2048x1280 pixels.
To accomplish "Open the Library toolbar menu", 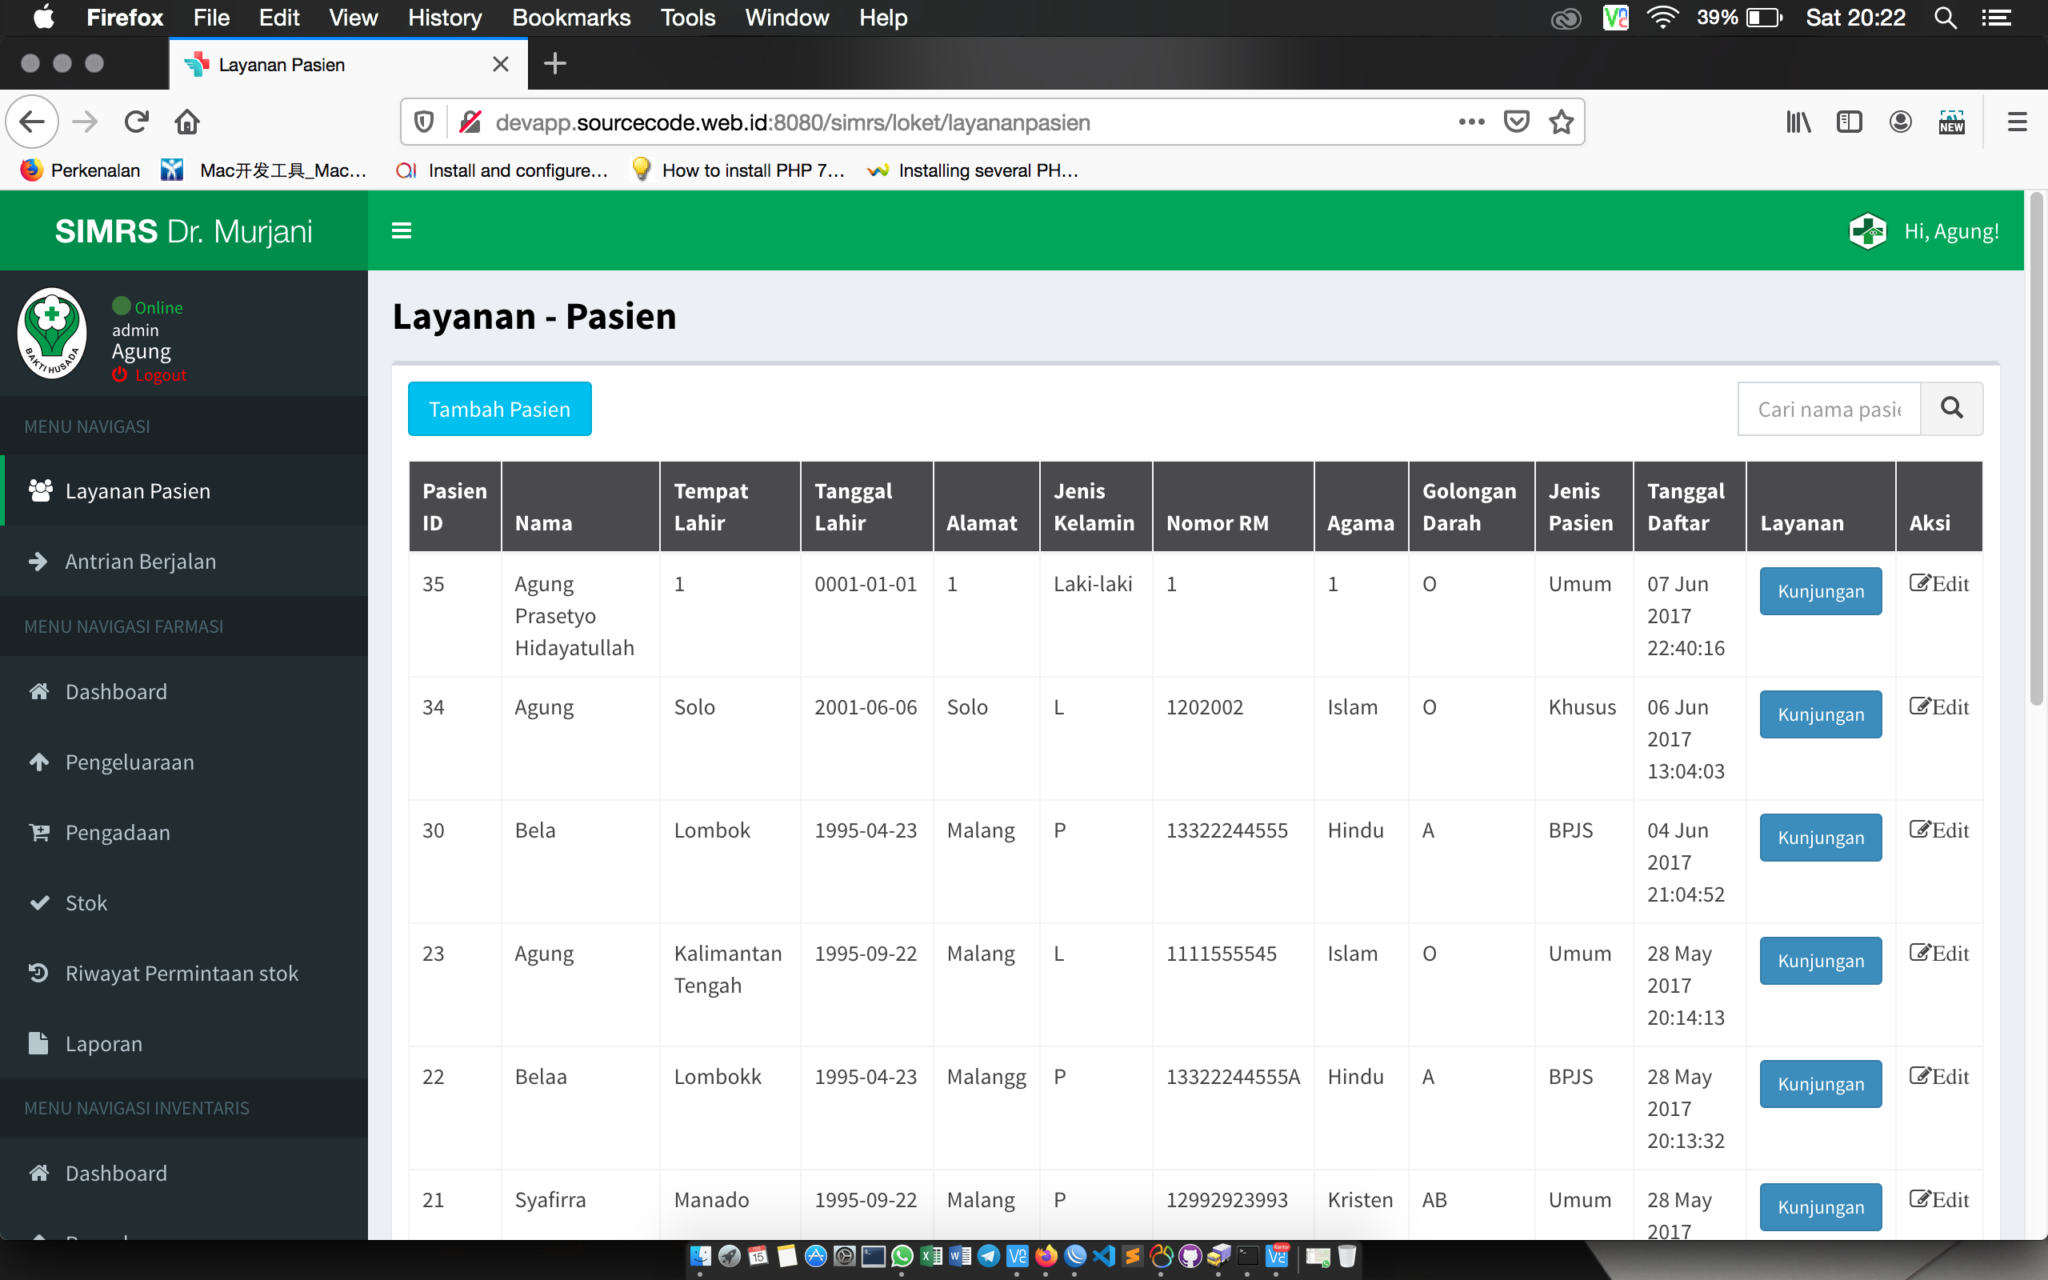I will click(1797, 121).
